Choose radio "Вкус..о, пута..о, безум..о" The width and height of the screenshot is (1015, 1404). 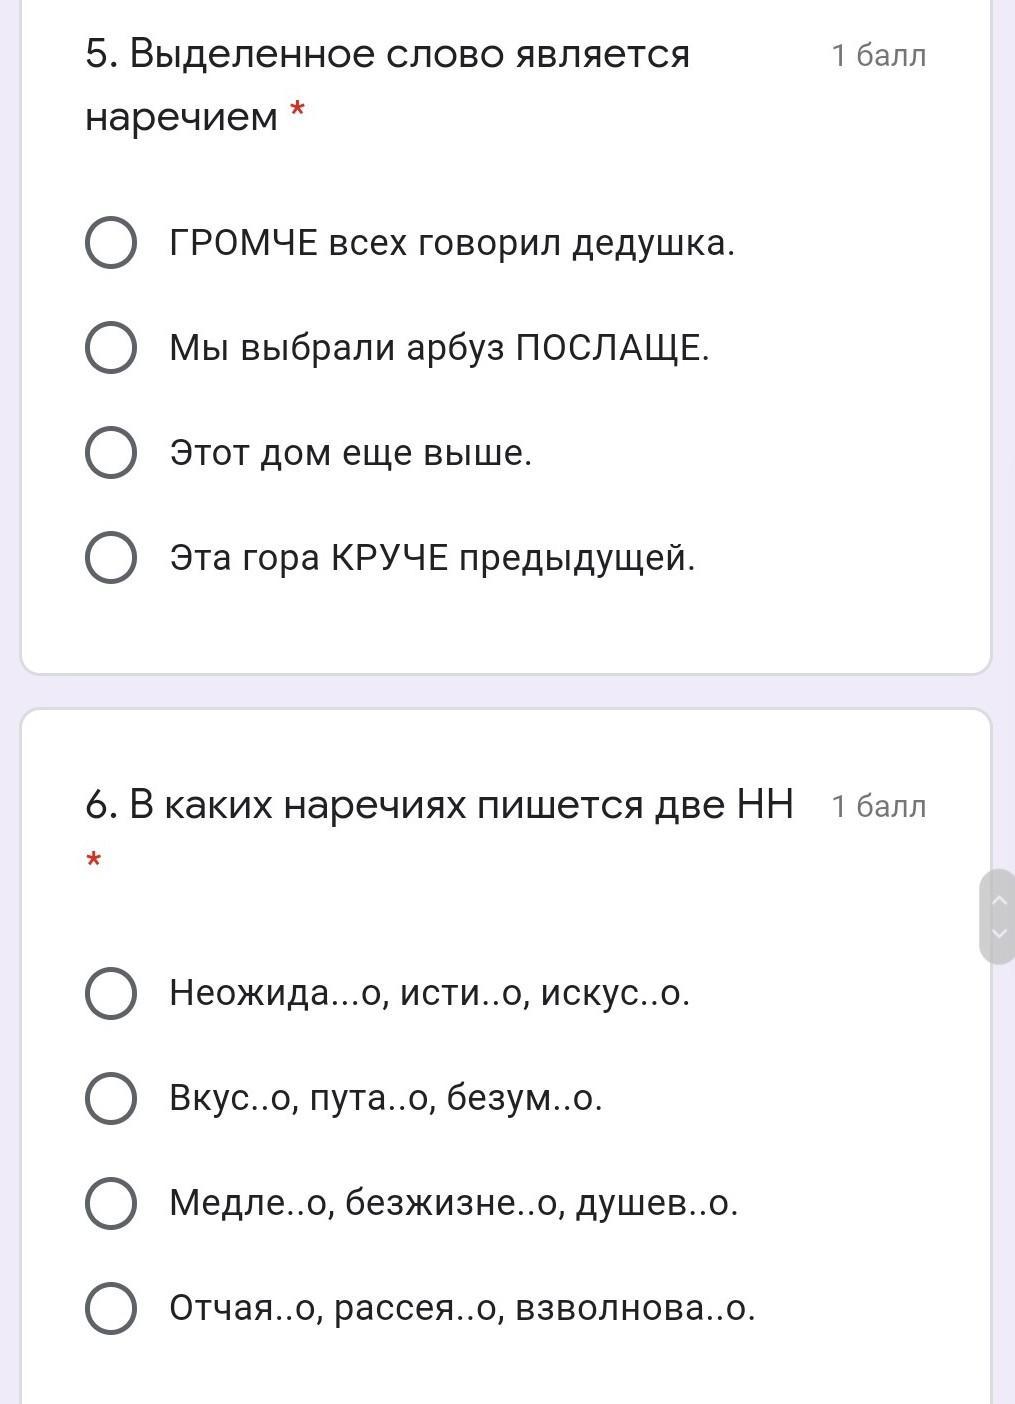pyautogui.click(x=111, y=1098)
